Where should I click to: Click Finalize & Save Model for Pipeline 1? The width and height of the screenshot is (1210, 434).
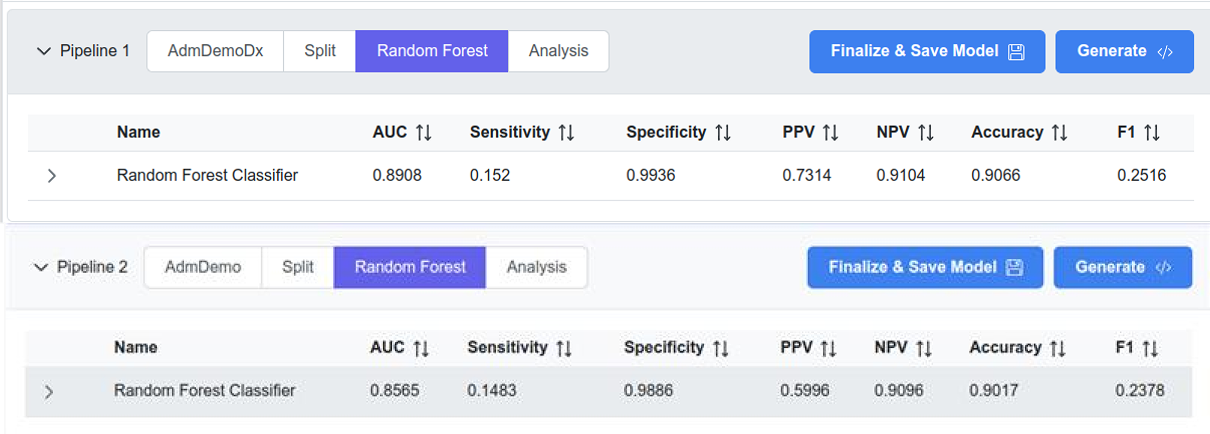926,51
